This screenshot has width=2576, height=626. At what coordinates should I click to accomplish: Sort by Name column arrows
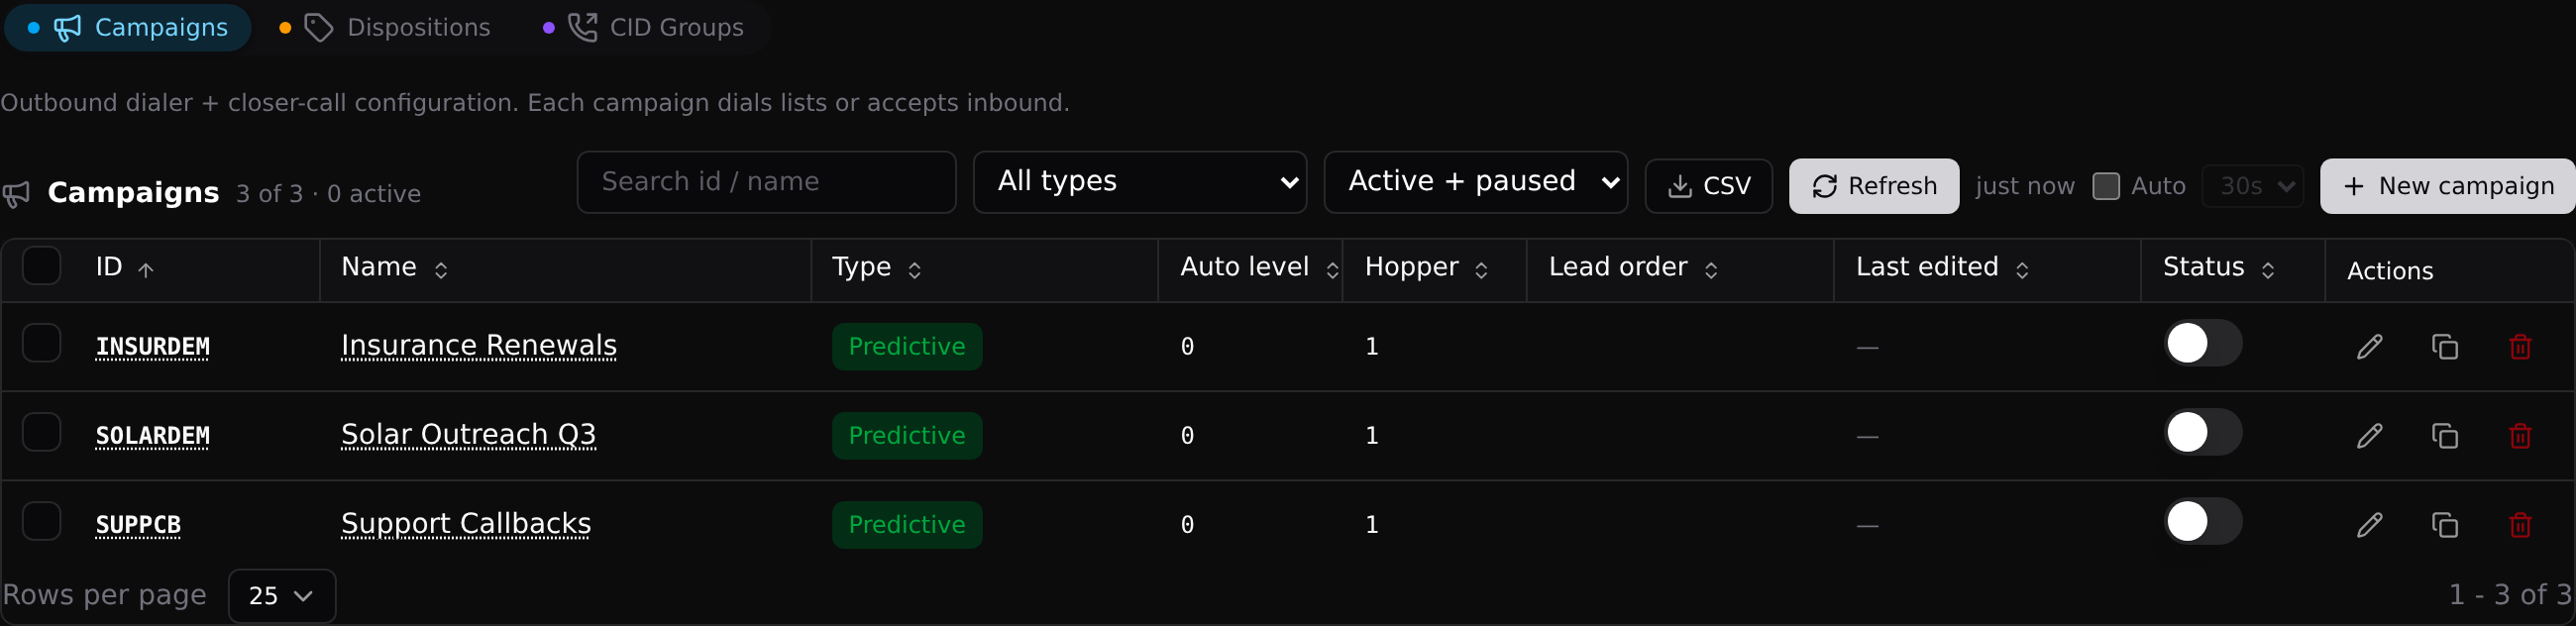[441, 270]
